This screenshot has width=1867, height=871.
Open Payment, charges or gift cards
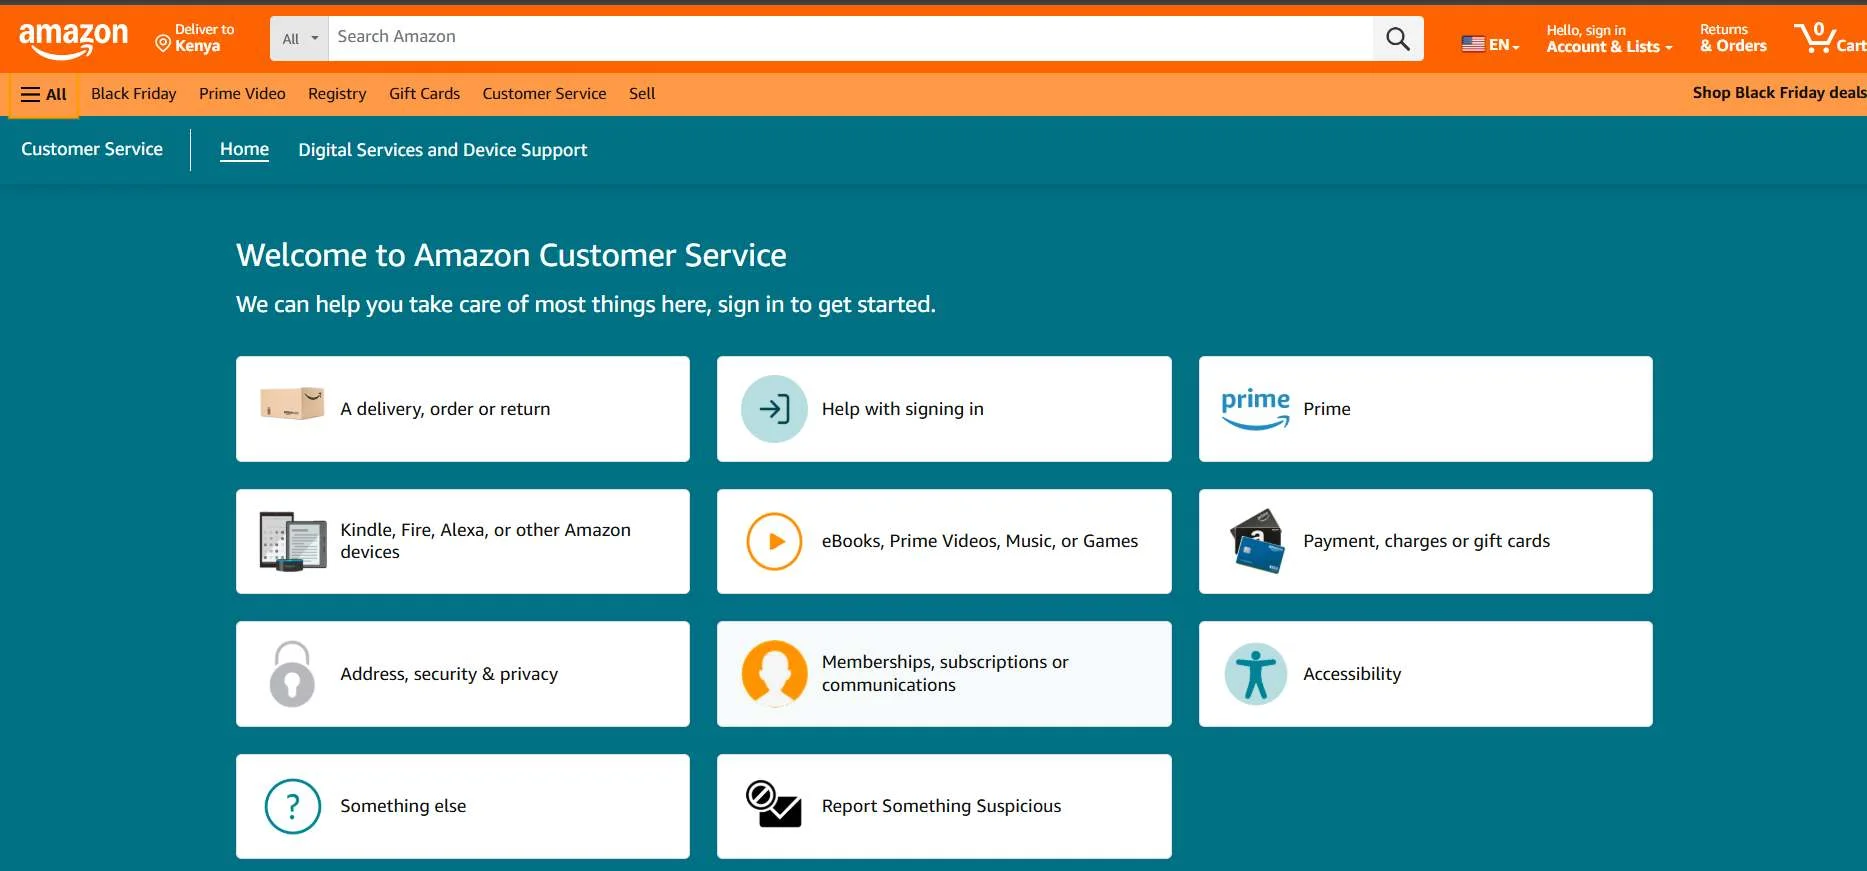(x=1426, y=541)
